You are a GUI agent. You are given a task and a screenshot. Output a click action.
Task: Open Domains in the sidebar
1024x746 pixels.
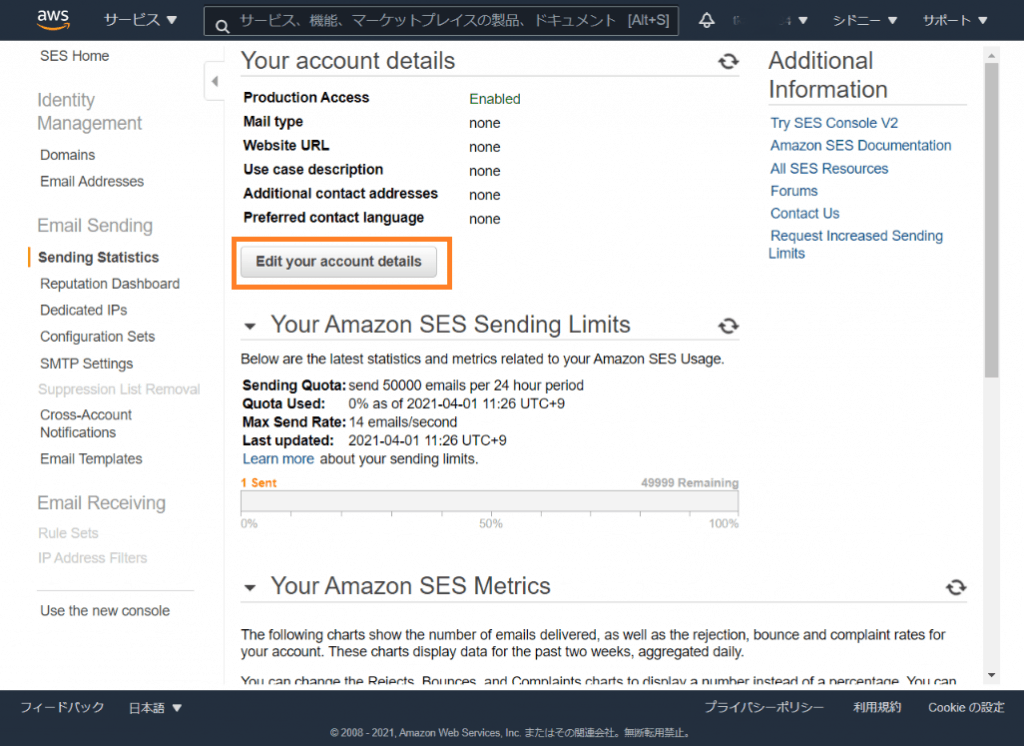[x=67, y=155]
